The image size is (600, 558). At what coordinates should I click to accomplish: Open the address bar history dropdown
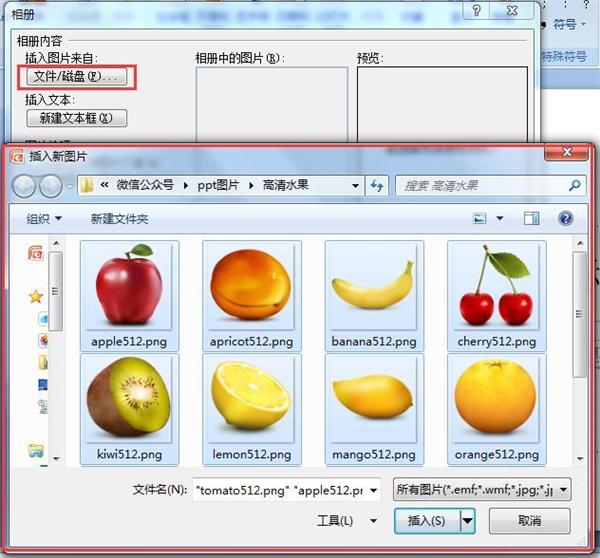(x=355, y=186)
